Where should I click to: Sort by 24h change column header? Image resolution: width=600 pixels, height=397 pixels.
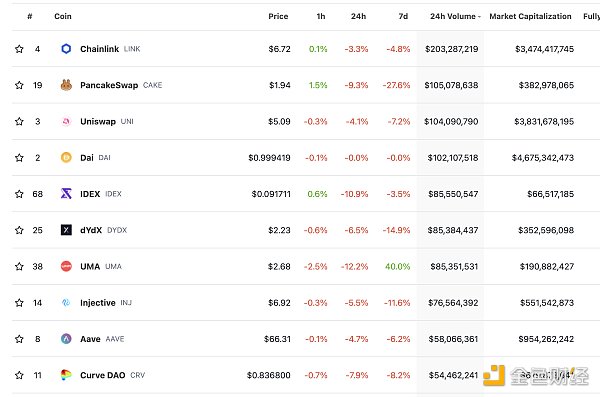point(359,16)
